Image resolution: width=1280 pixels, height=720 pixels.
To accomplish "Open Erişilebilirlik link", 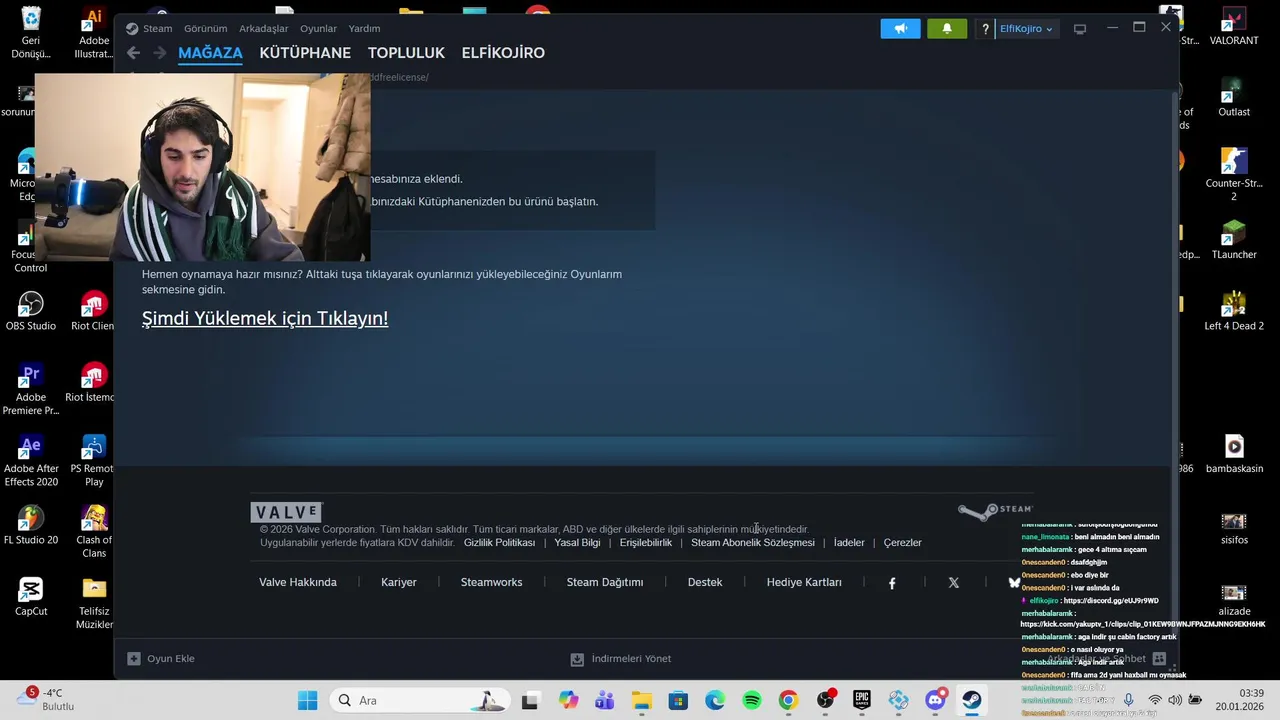I will (x=646, y=543).
